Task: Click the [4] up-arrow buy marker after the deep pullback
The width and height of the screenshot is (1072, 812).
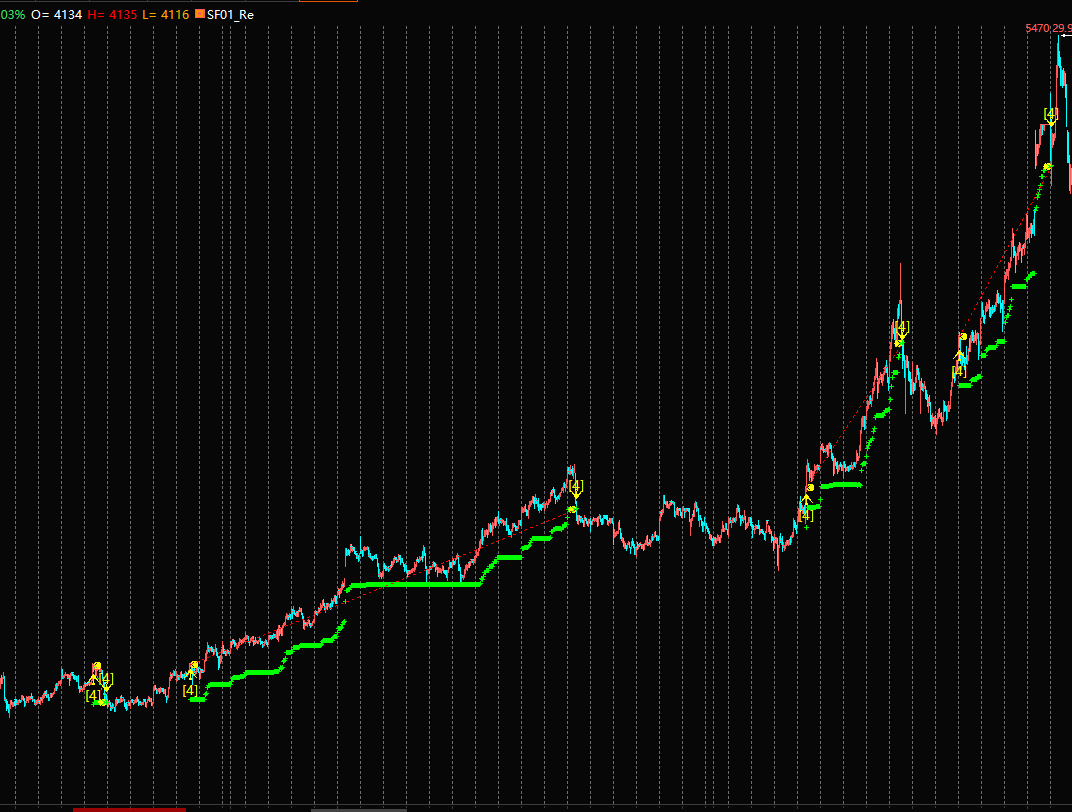Action: pos(958,370)
